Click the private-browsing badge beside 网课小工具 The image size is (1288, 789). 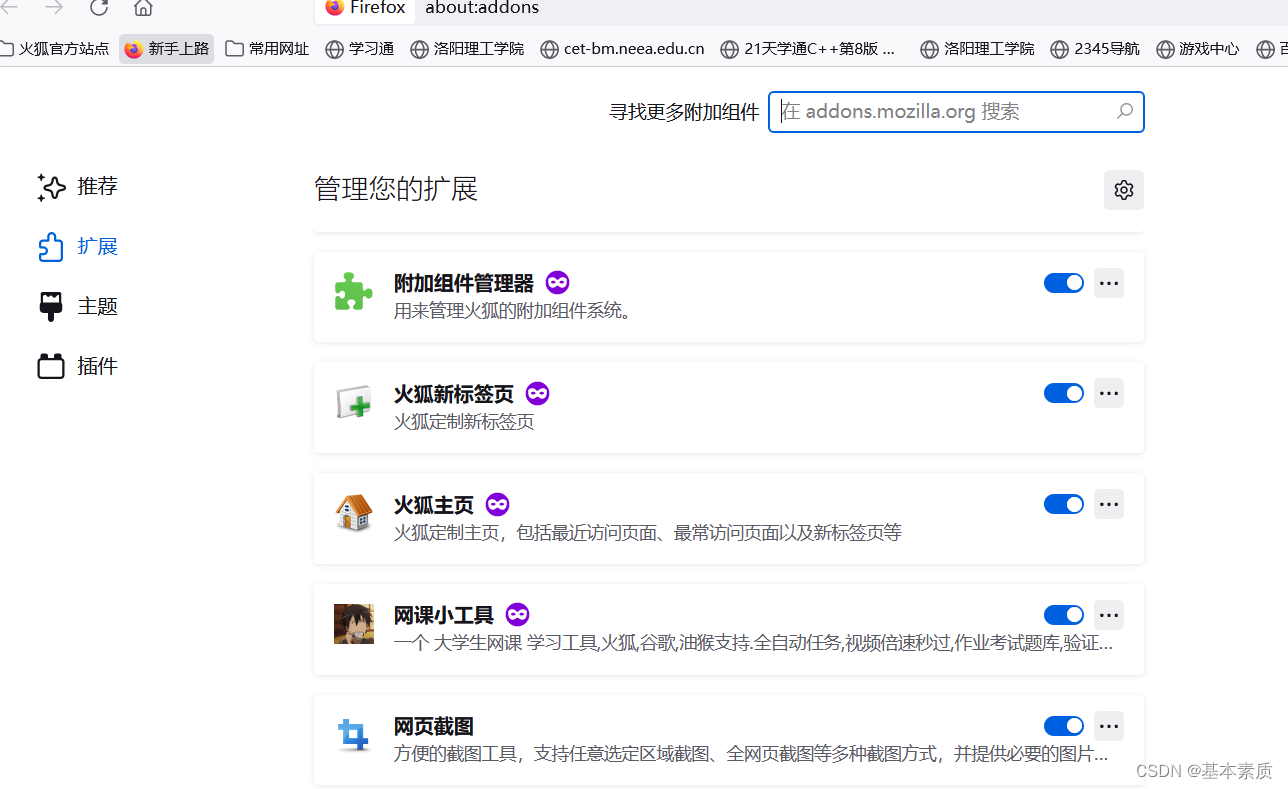click(x=517, y=616)
